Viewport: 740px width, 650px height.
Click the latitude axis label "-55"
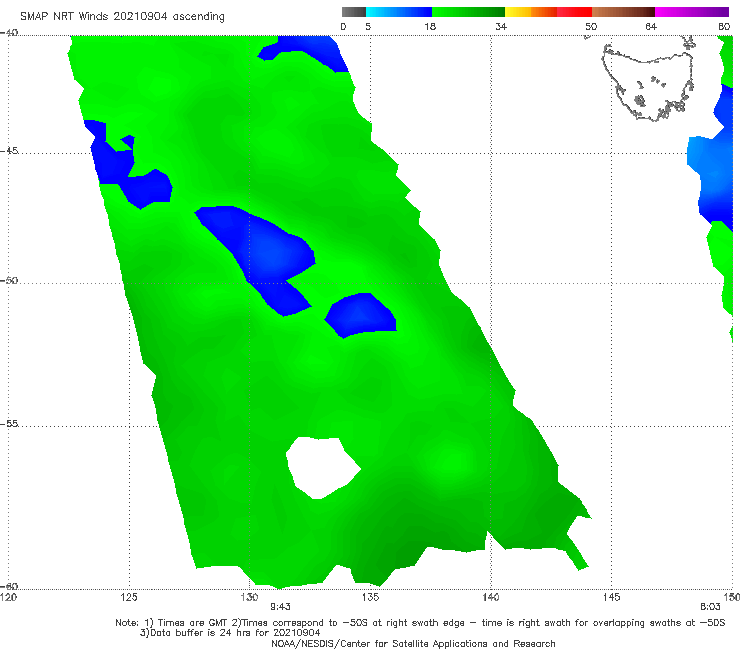click(9, 423)
